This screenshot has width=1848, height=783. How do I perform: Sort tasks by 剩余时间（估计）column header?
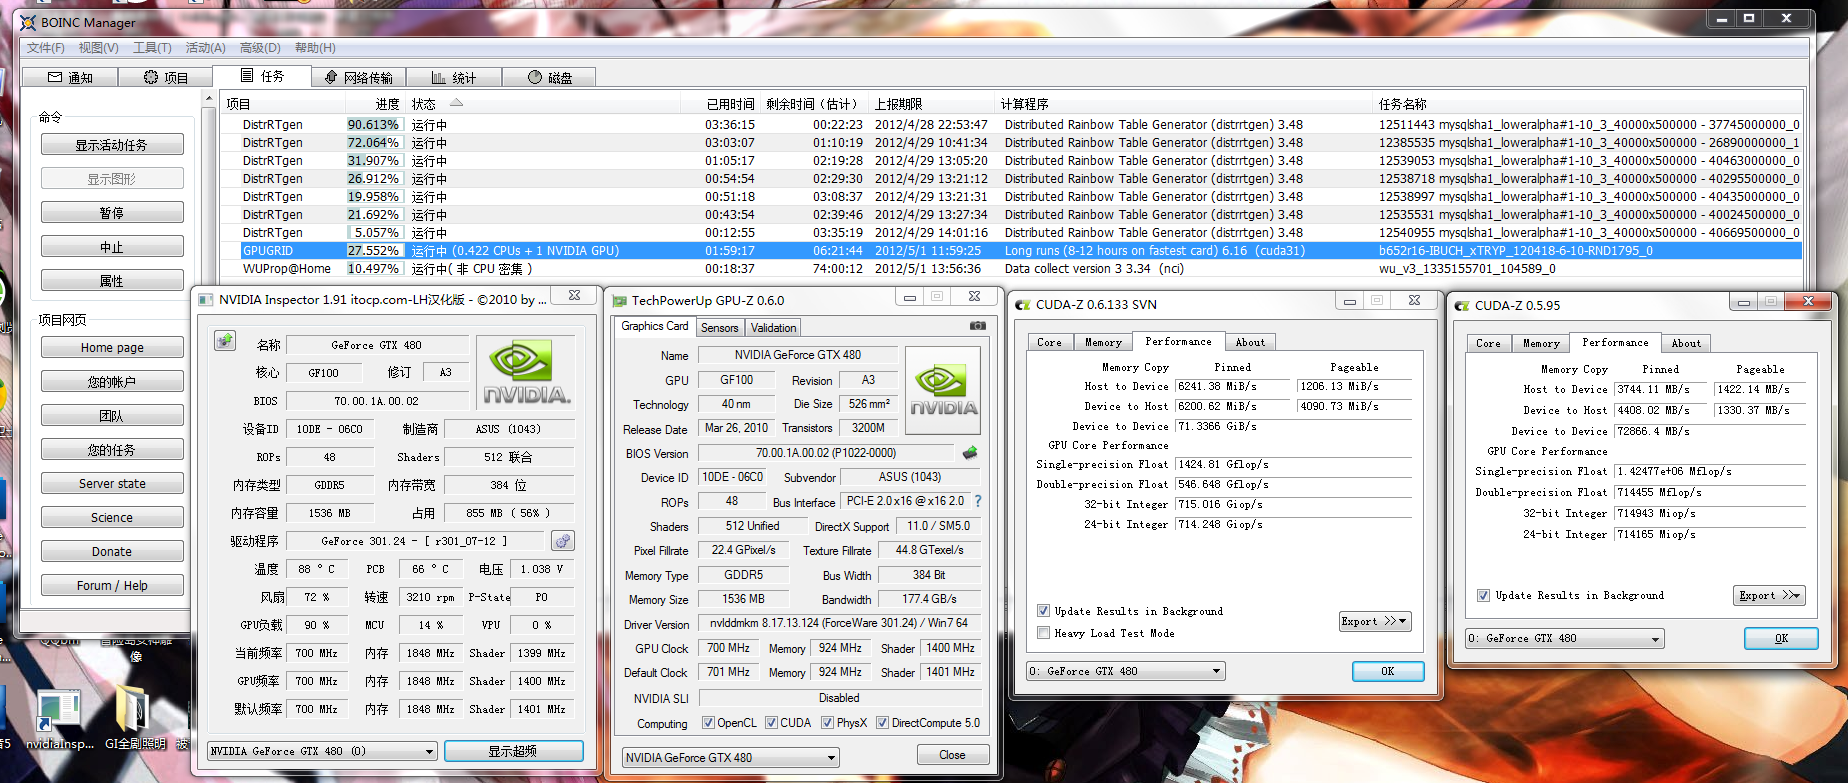pos(812,104)
